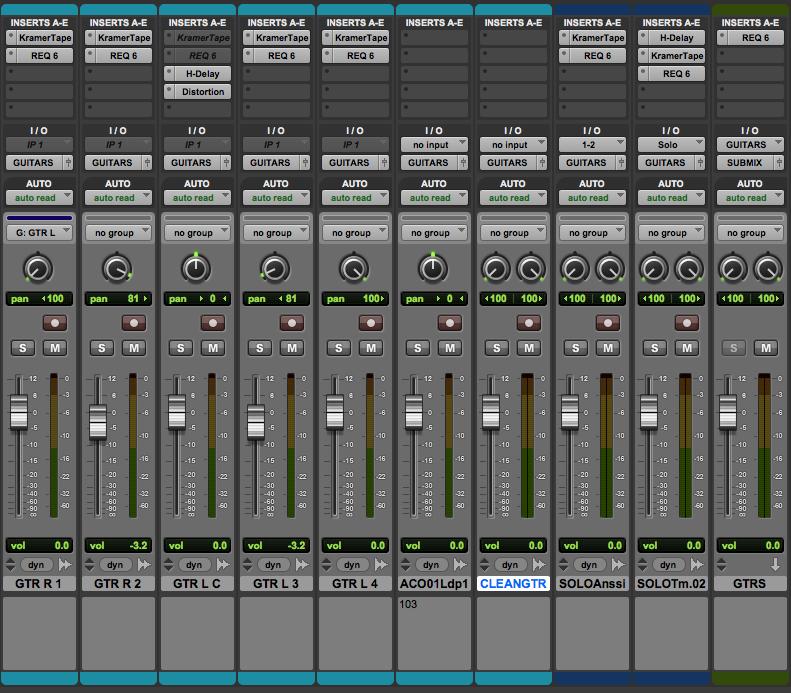The height and width of the screenshot is (693, 791).
Task: Click GTR R 2 track type stepper icon
Action: coord(89,564)
